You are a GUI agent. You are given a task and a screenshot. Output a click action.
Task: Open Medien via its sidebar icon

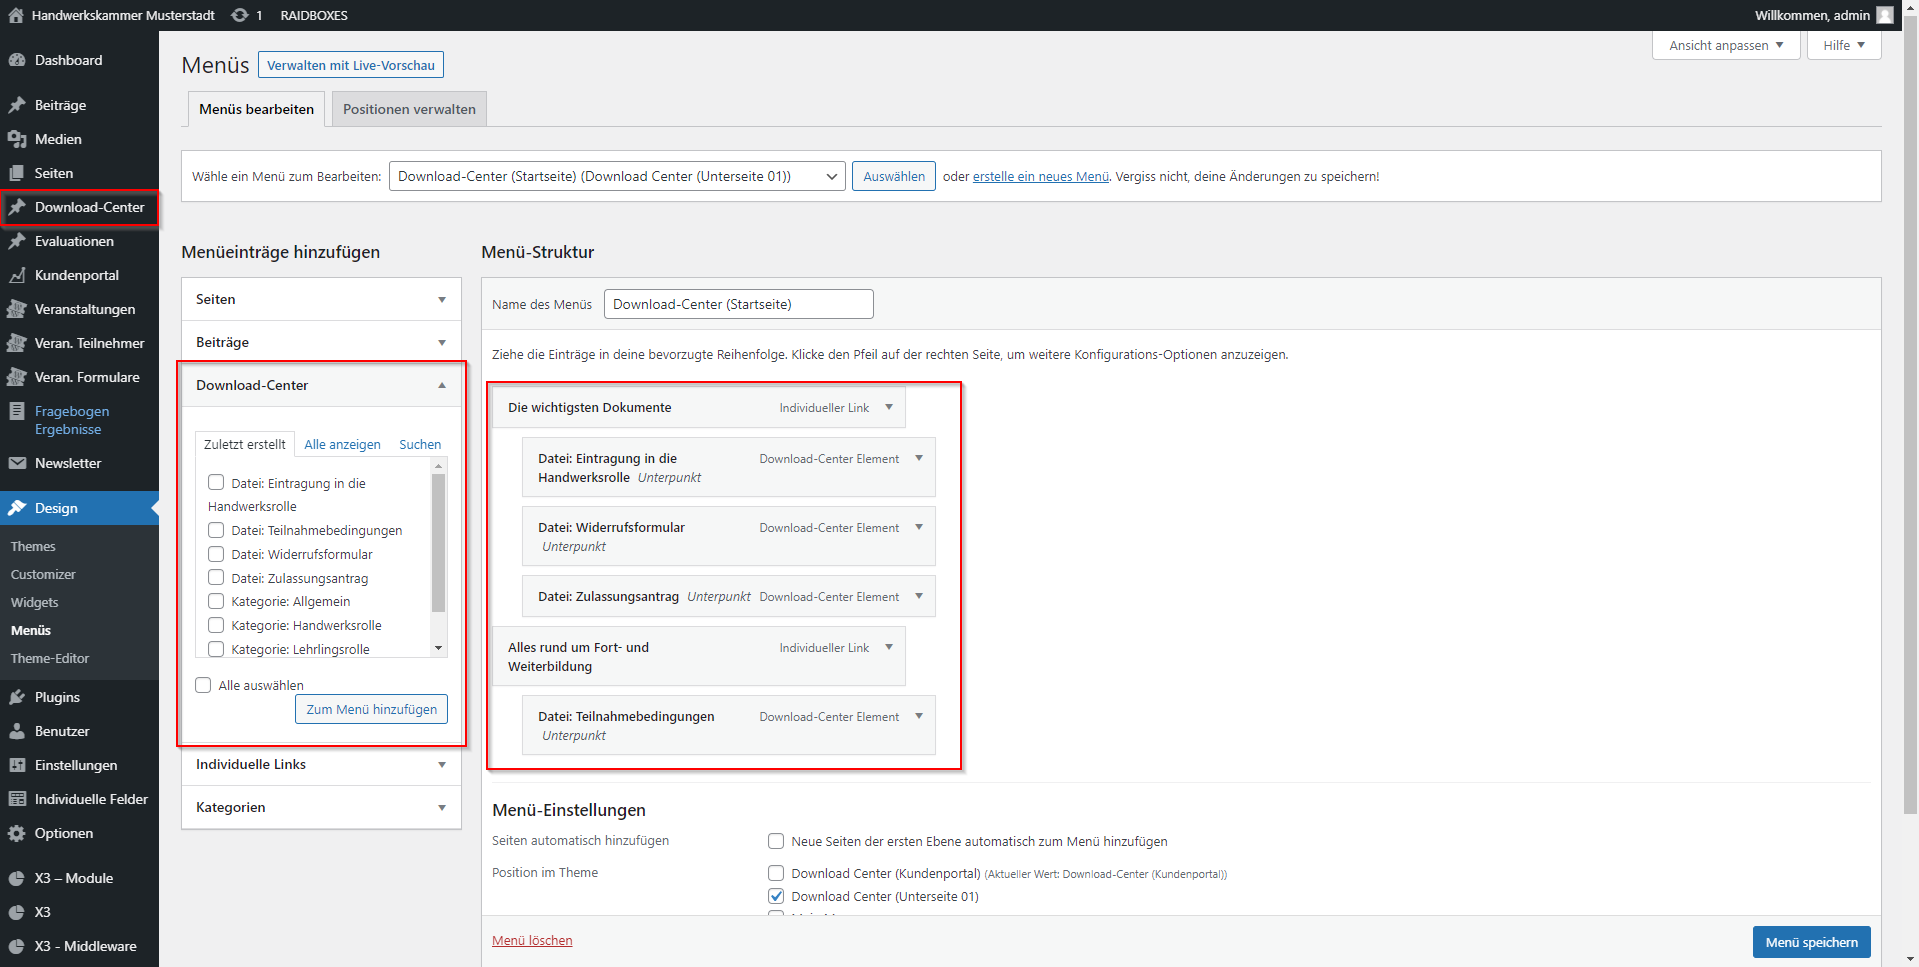17,139
